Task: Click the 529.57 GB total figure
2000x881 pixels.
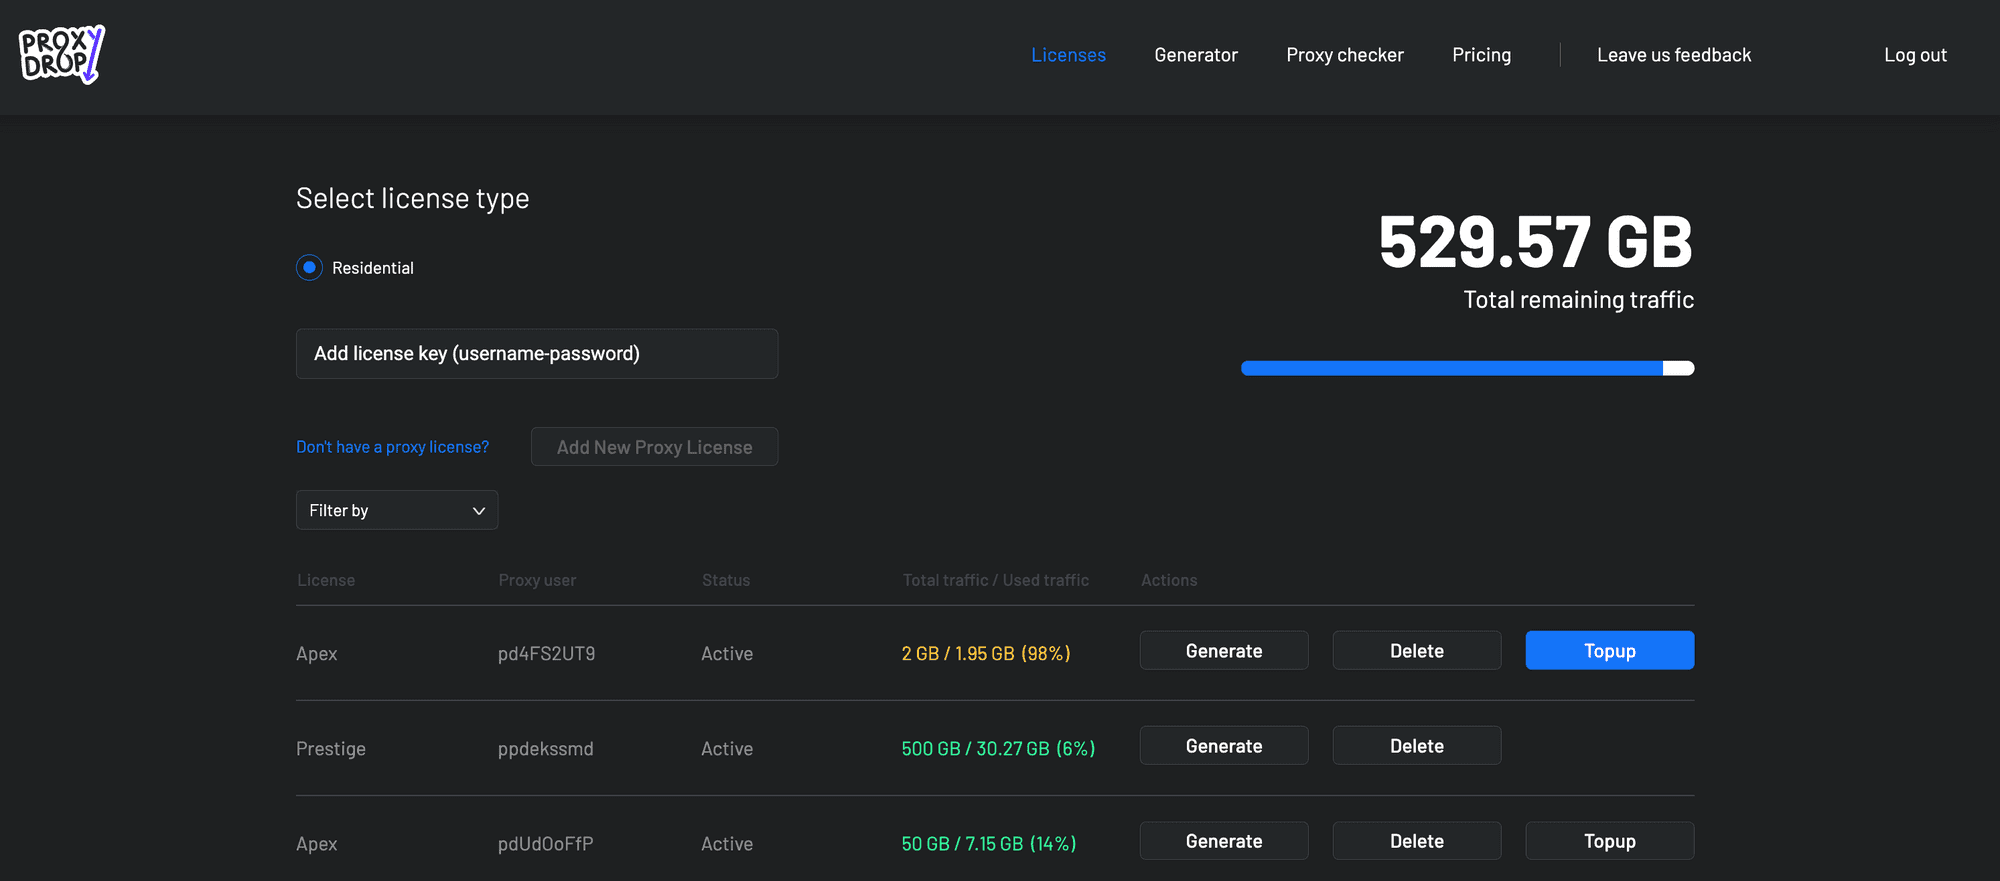Action: 1535,242
